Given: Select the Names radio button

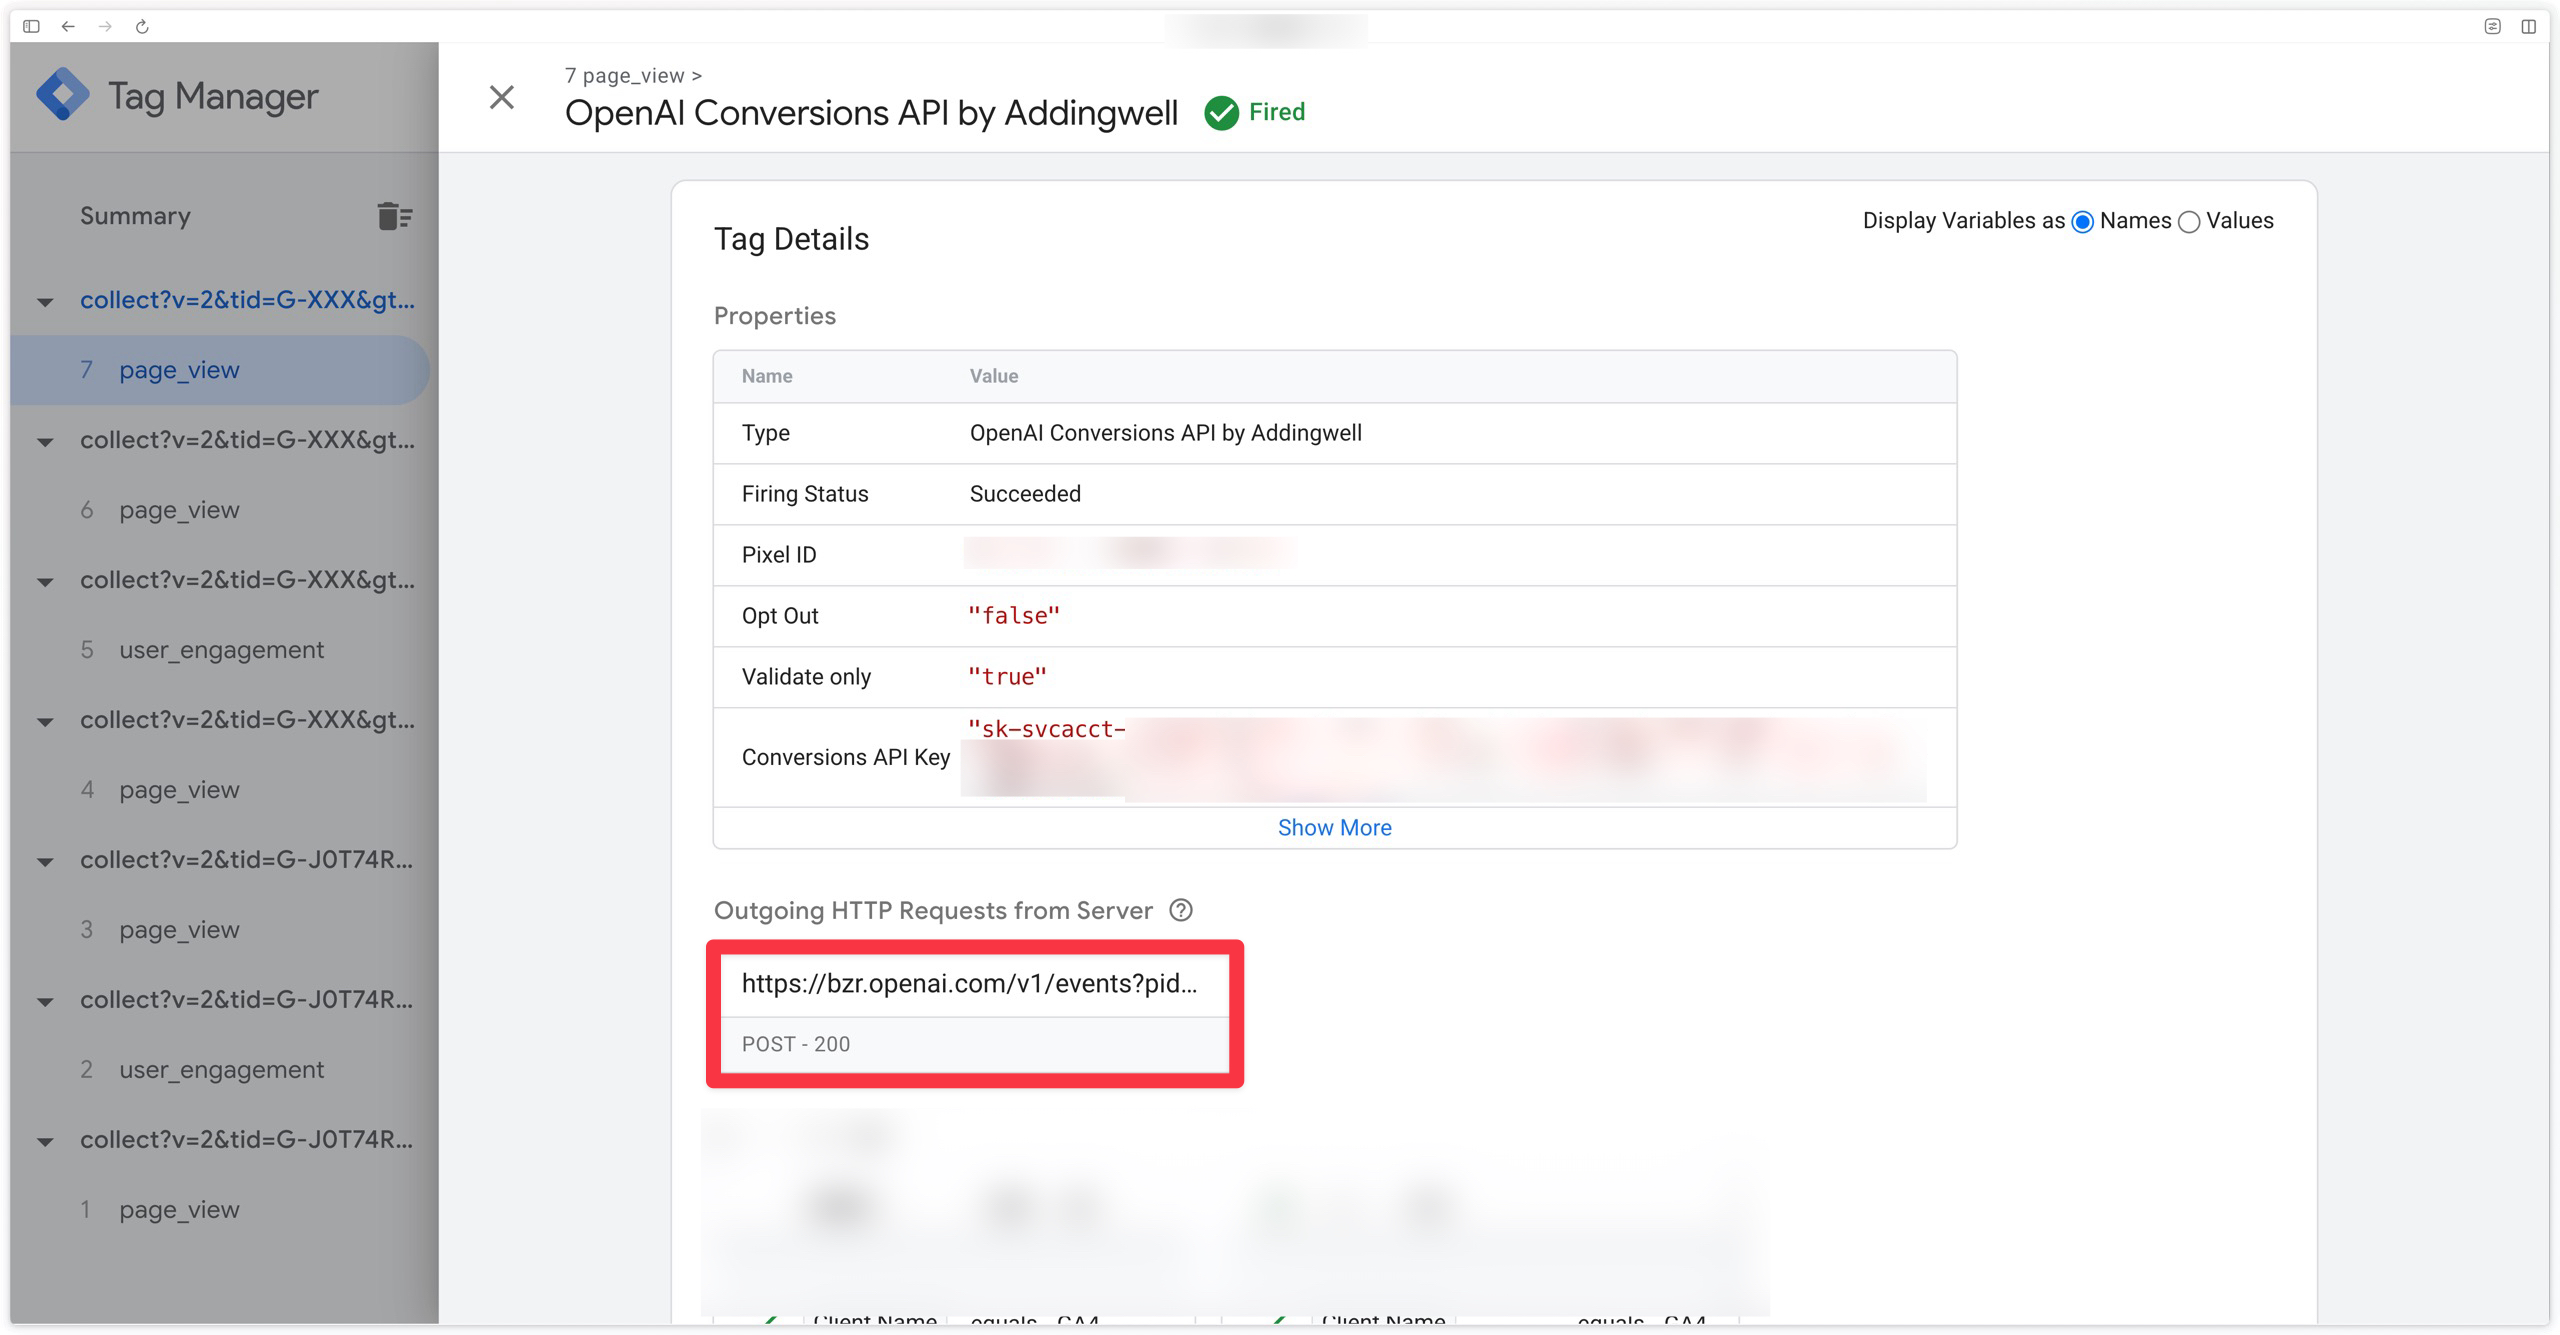Looking at the screenshot, I should pyautogui.click(x=2083, y=222).
